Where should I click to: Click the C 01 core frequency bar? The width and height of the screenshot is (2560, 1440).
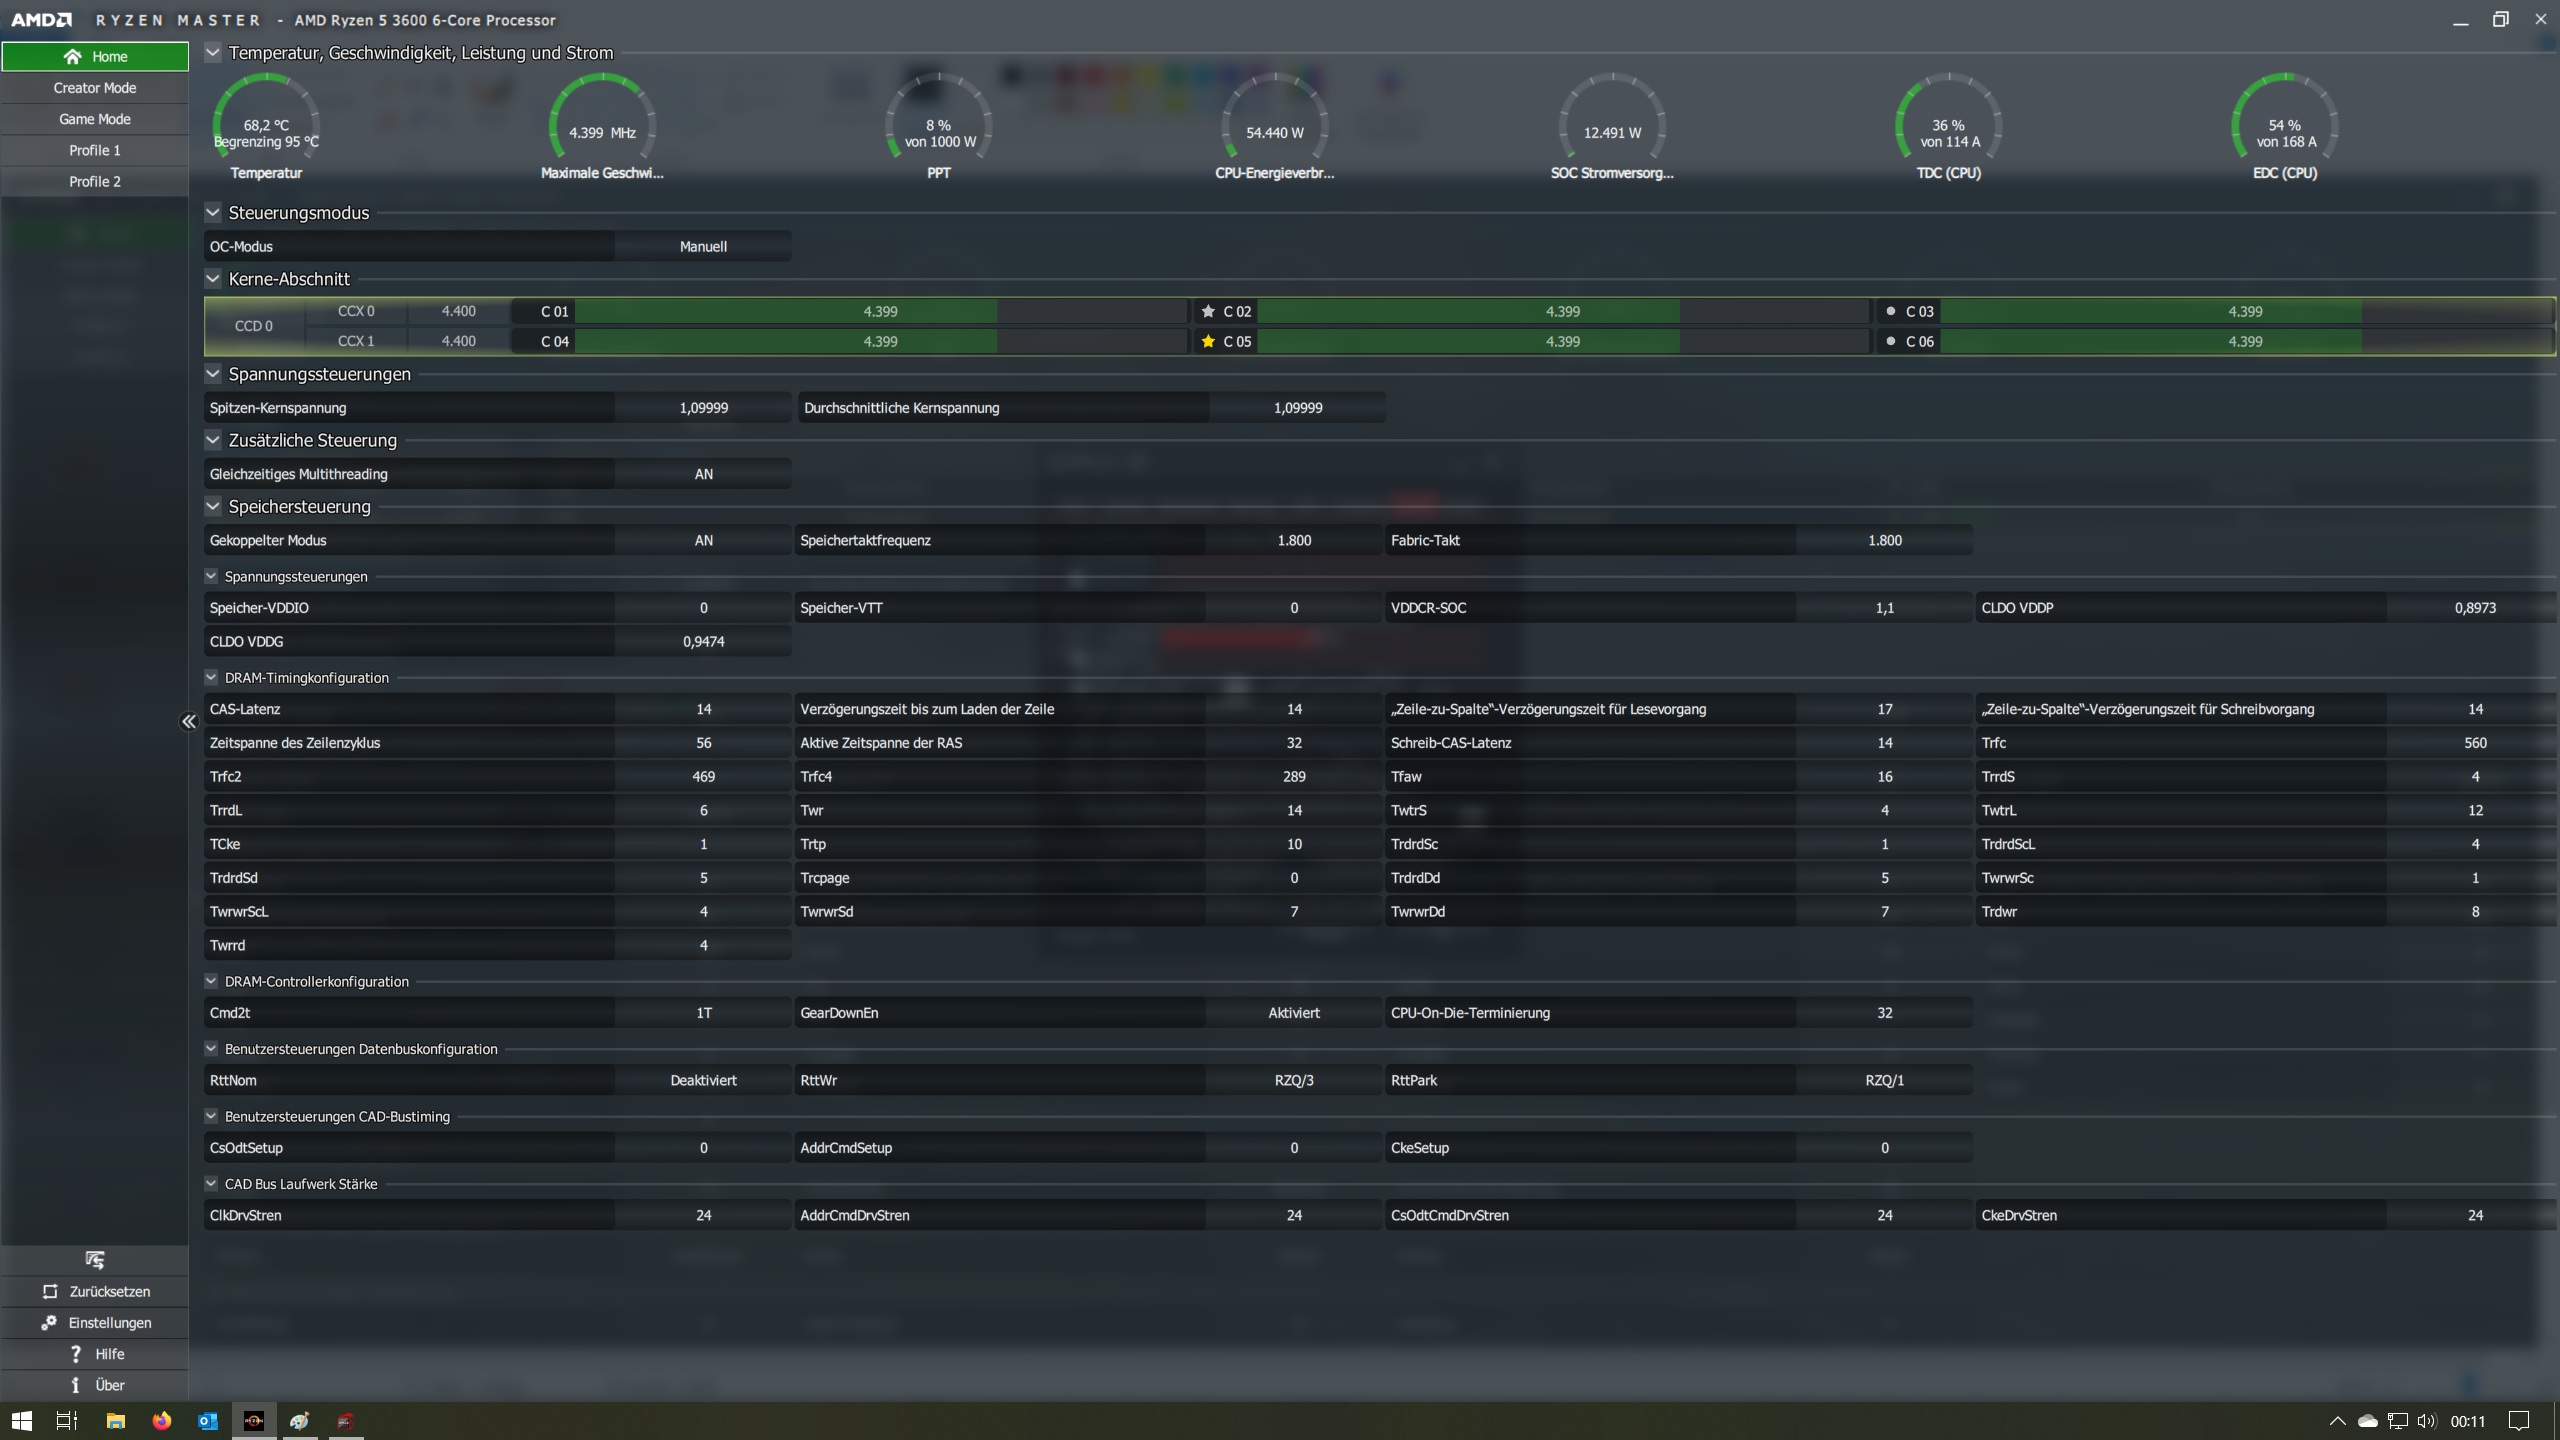[880, 312]
